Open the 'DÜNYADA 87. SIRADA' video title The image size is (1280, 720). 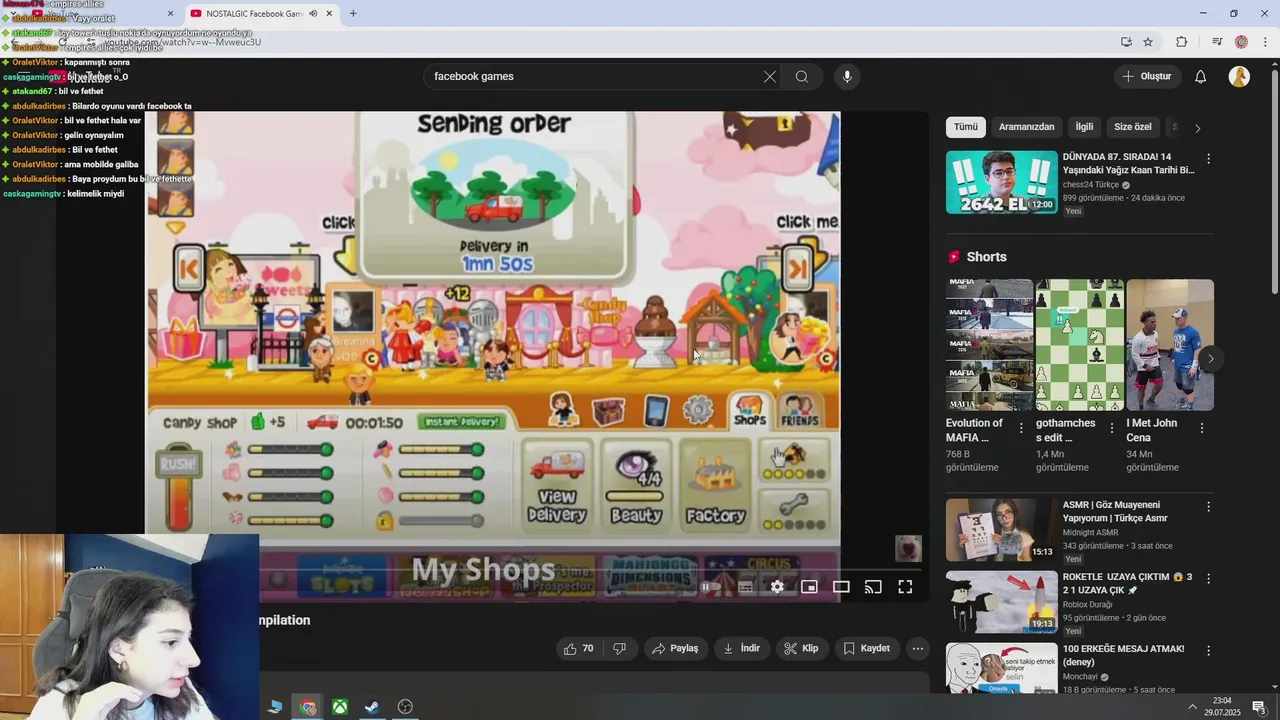tap(1128, 164)
